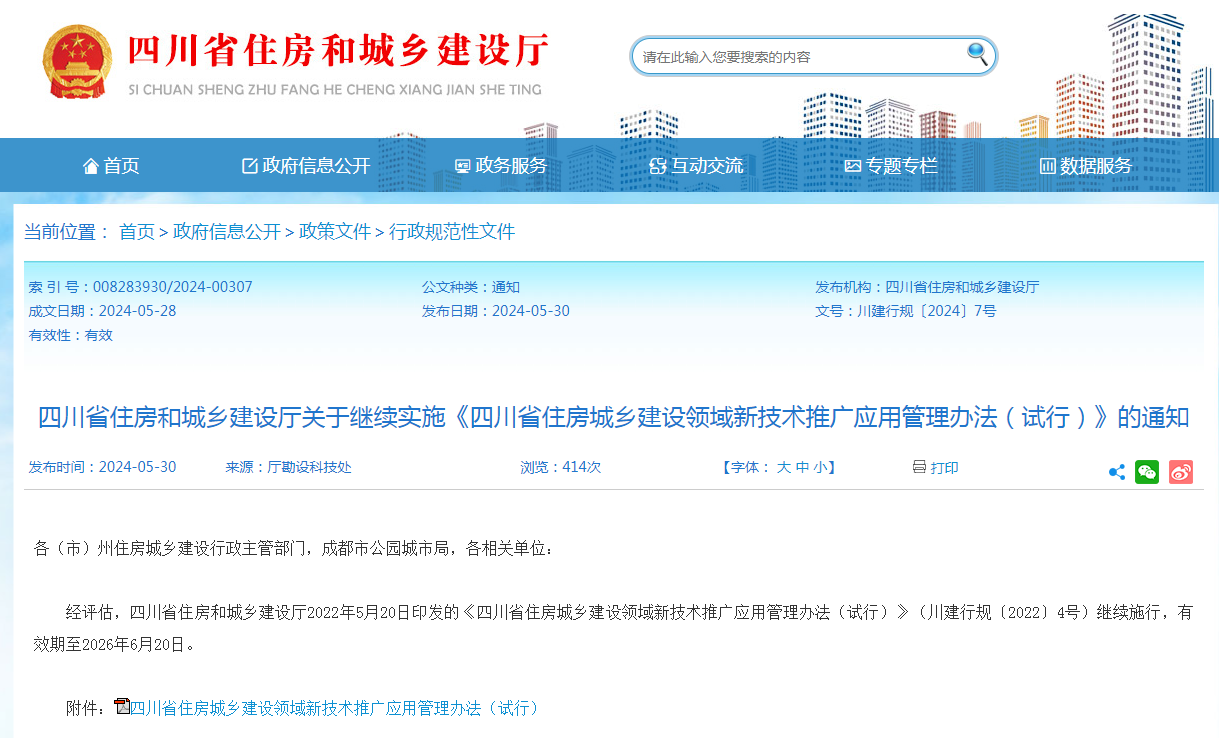Image resolution: width=1219 pixels, height=738 pixels.
Task: Click the printer icon
Action: coord(919,467)
